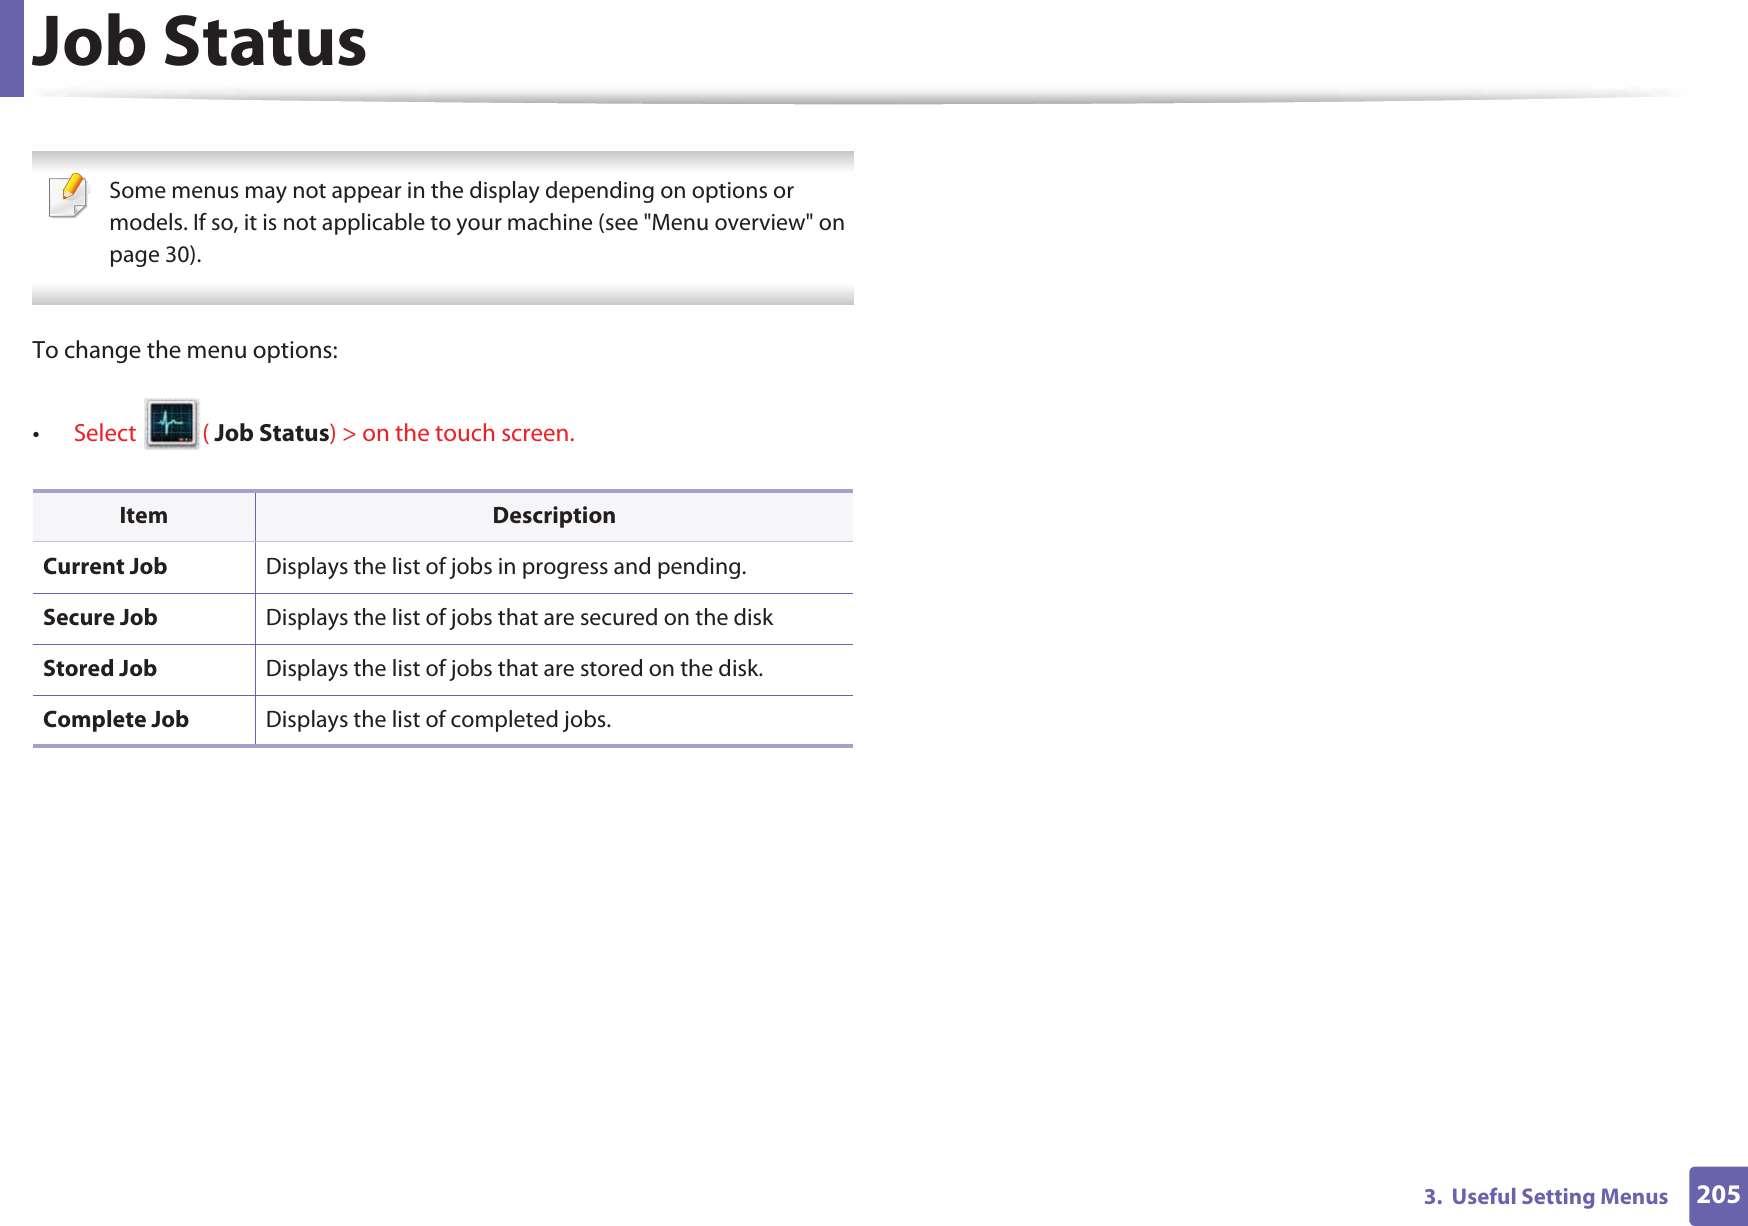Select the "Complete Job" table item
The height and width of the screenshot is (1226, 1748).
116,719
